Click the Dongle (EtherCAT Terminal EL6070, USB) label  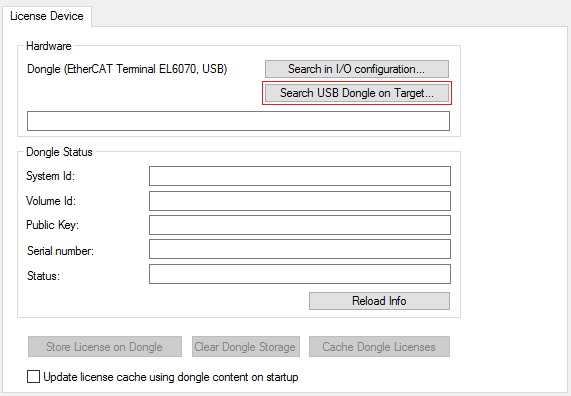tap(127, 69)
